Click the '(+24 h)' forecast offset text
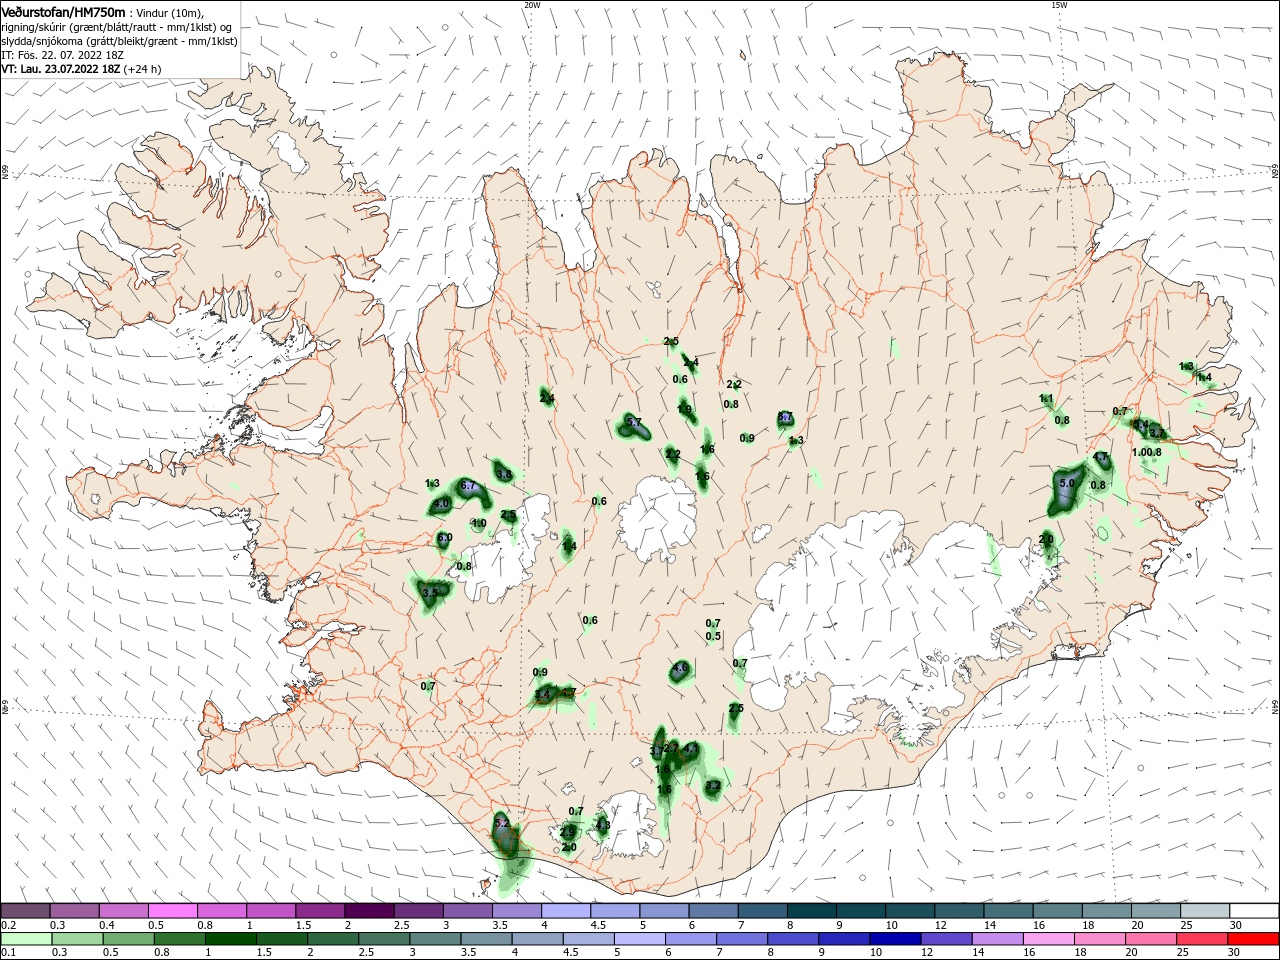 (143, 69)
